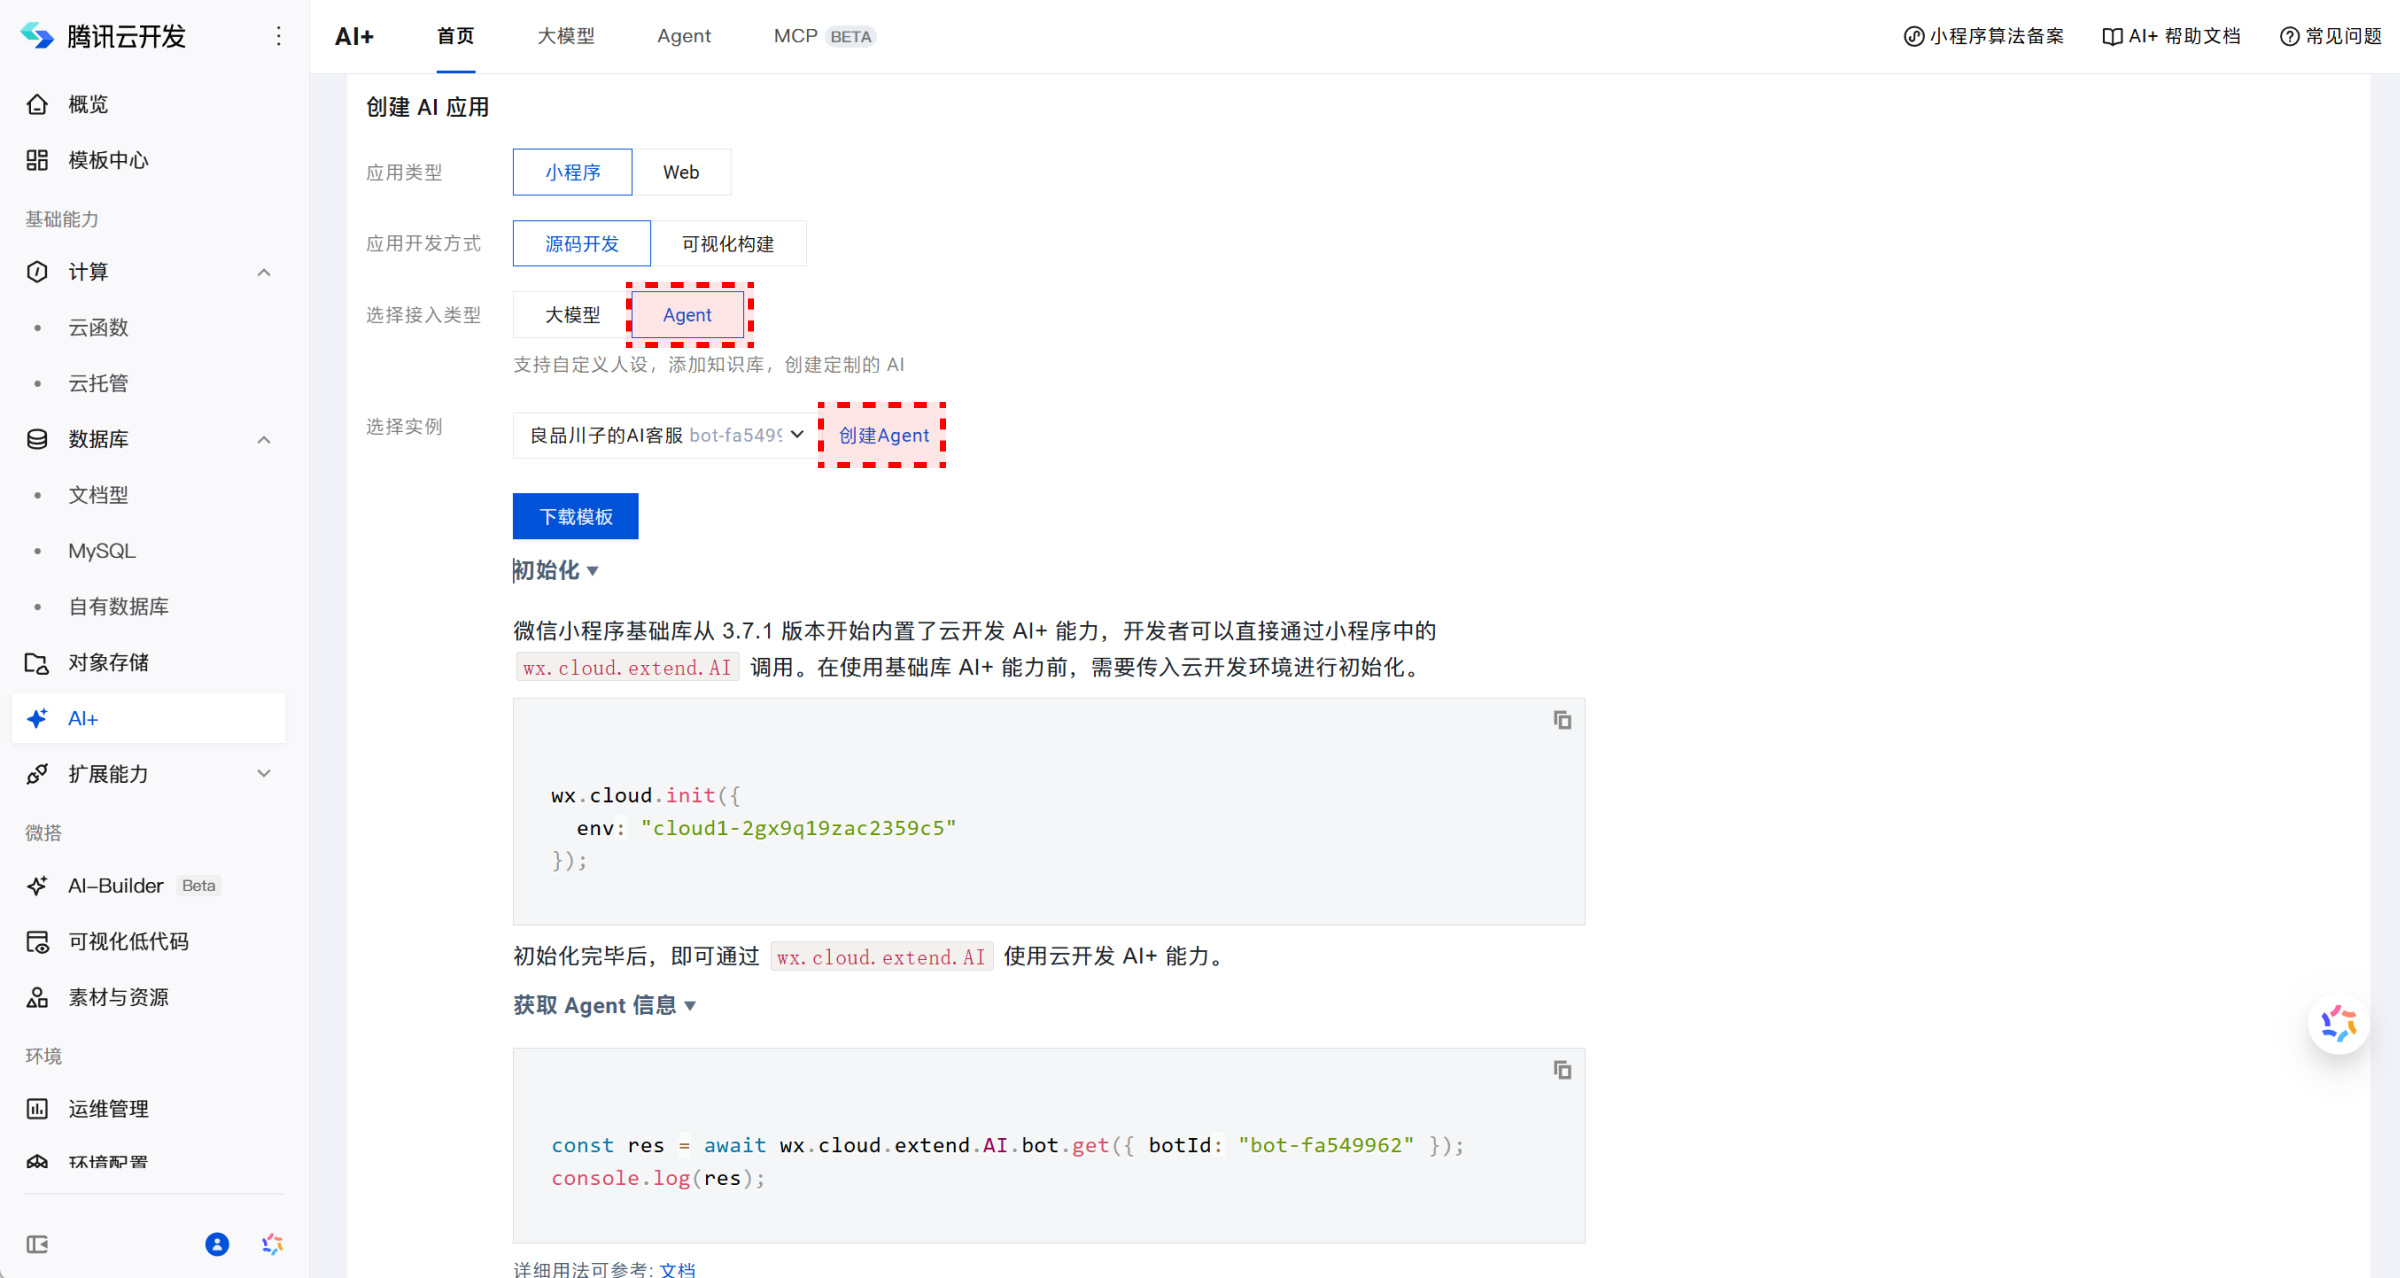Click the 可视化低代码 icon
This screenshot has width=2400, height=1278.
click(x=37, y=942)
